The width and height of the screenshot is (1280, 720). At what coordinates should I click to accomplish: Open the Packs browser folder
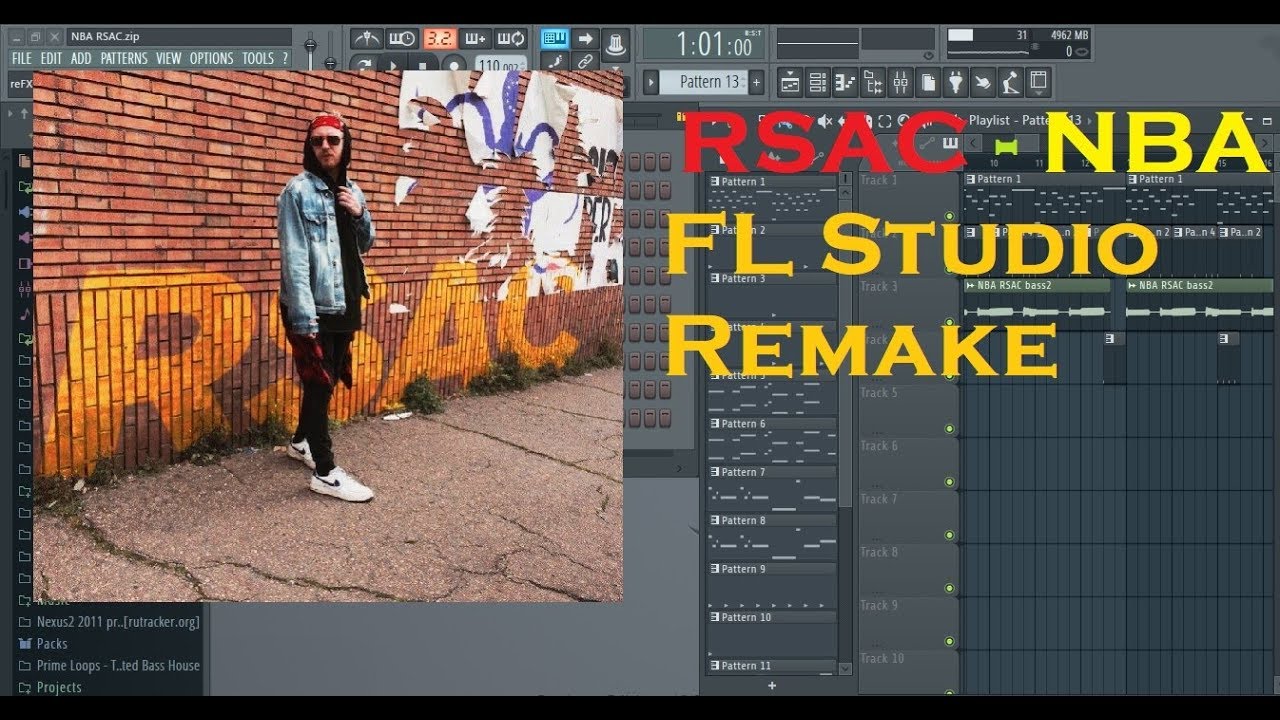tap(43, 644)
